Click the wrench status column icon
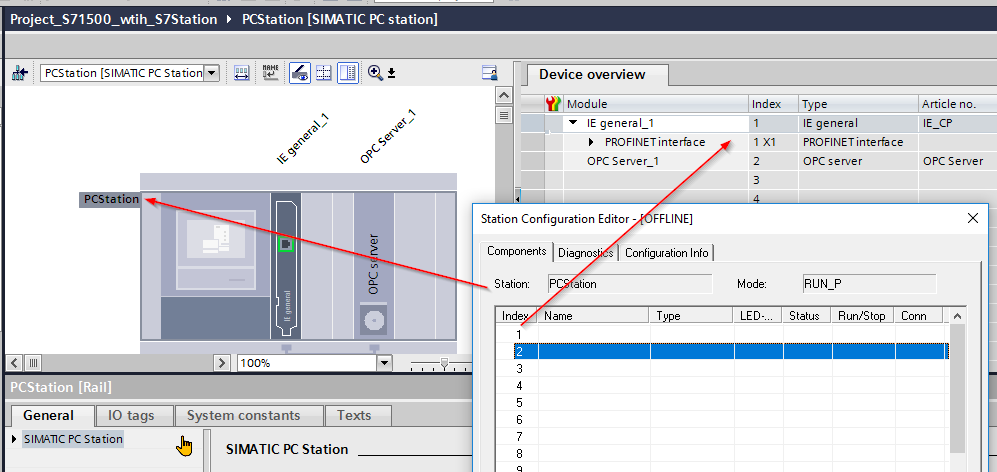Viewport: 997px width, 472px height. pos(554,104)
